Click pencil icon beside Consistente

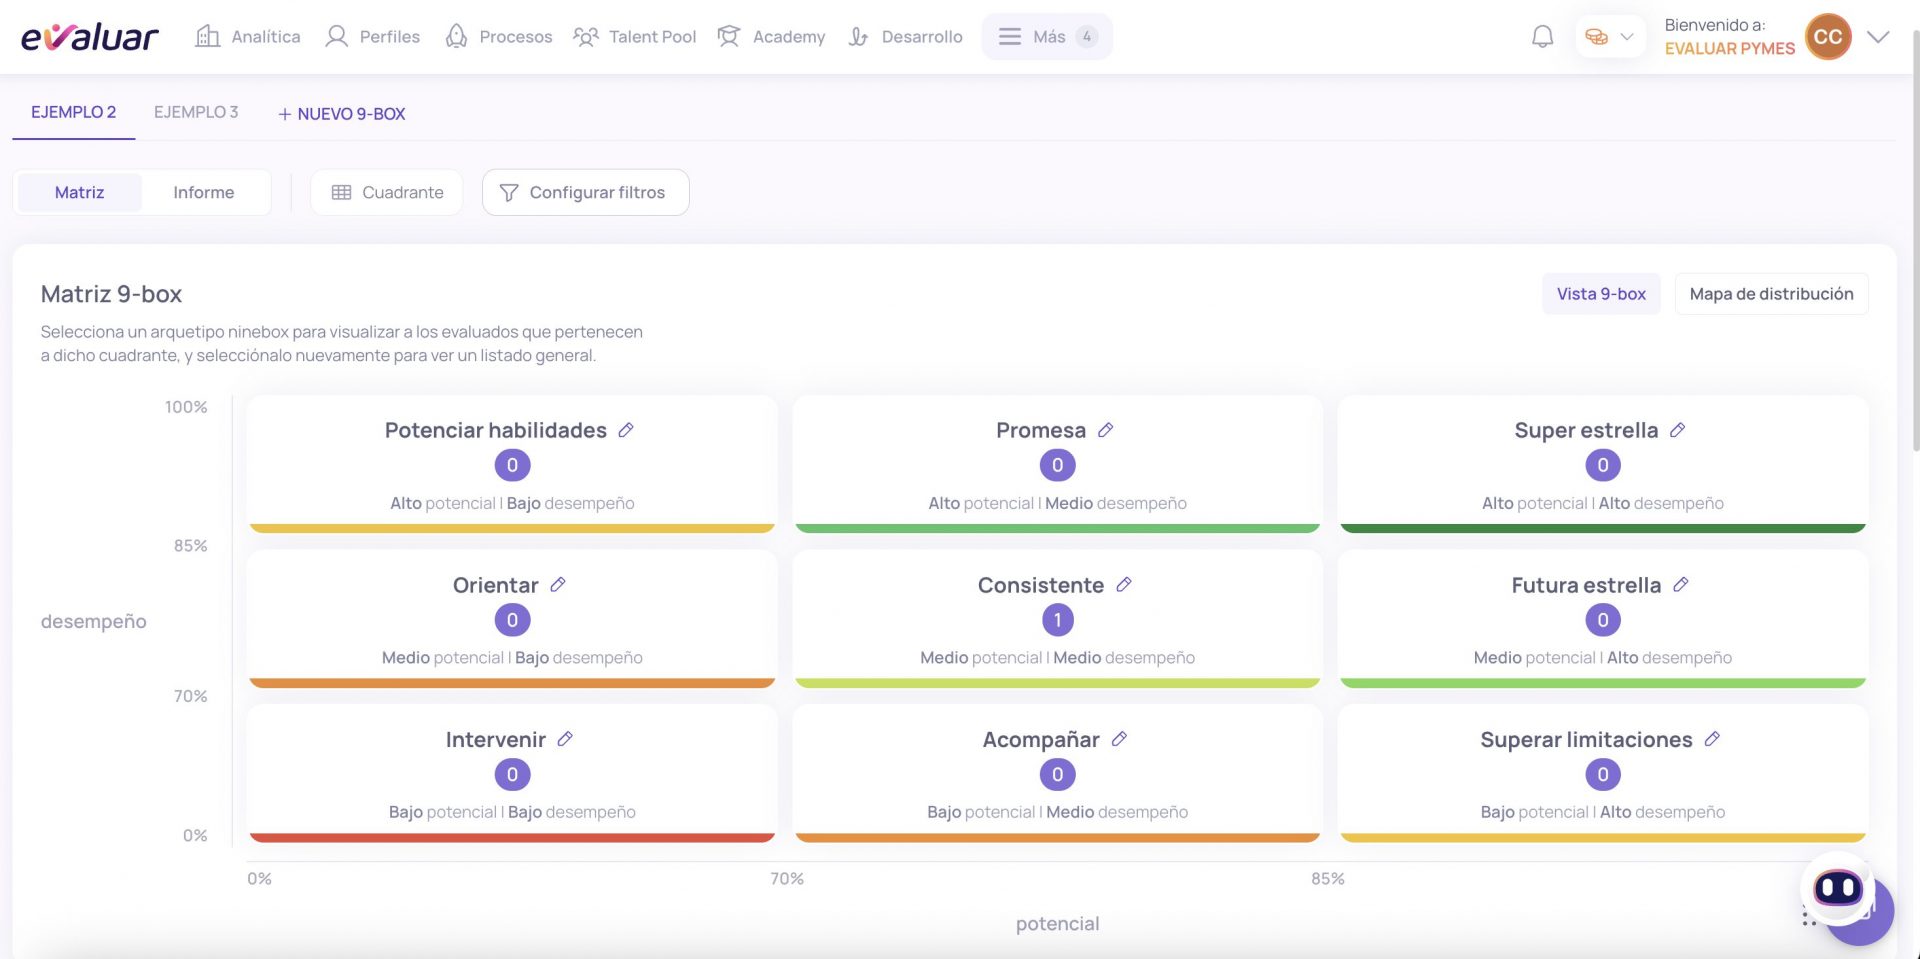click(x=1123, y=584)
